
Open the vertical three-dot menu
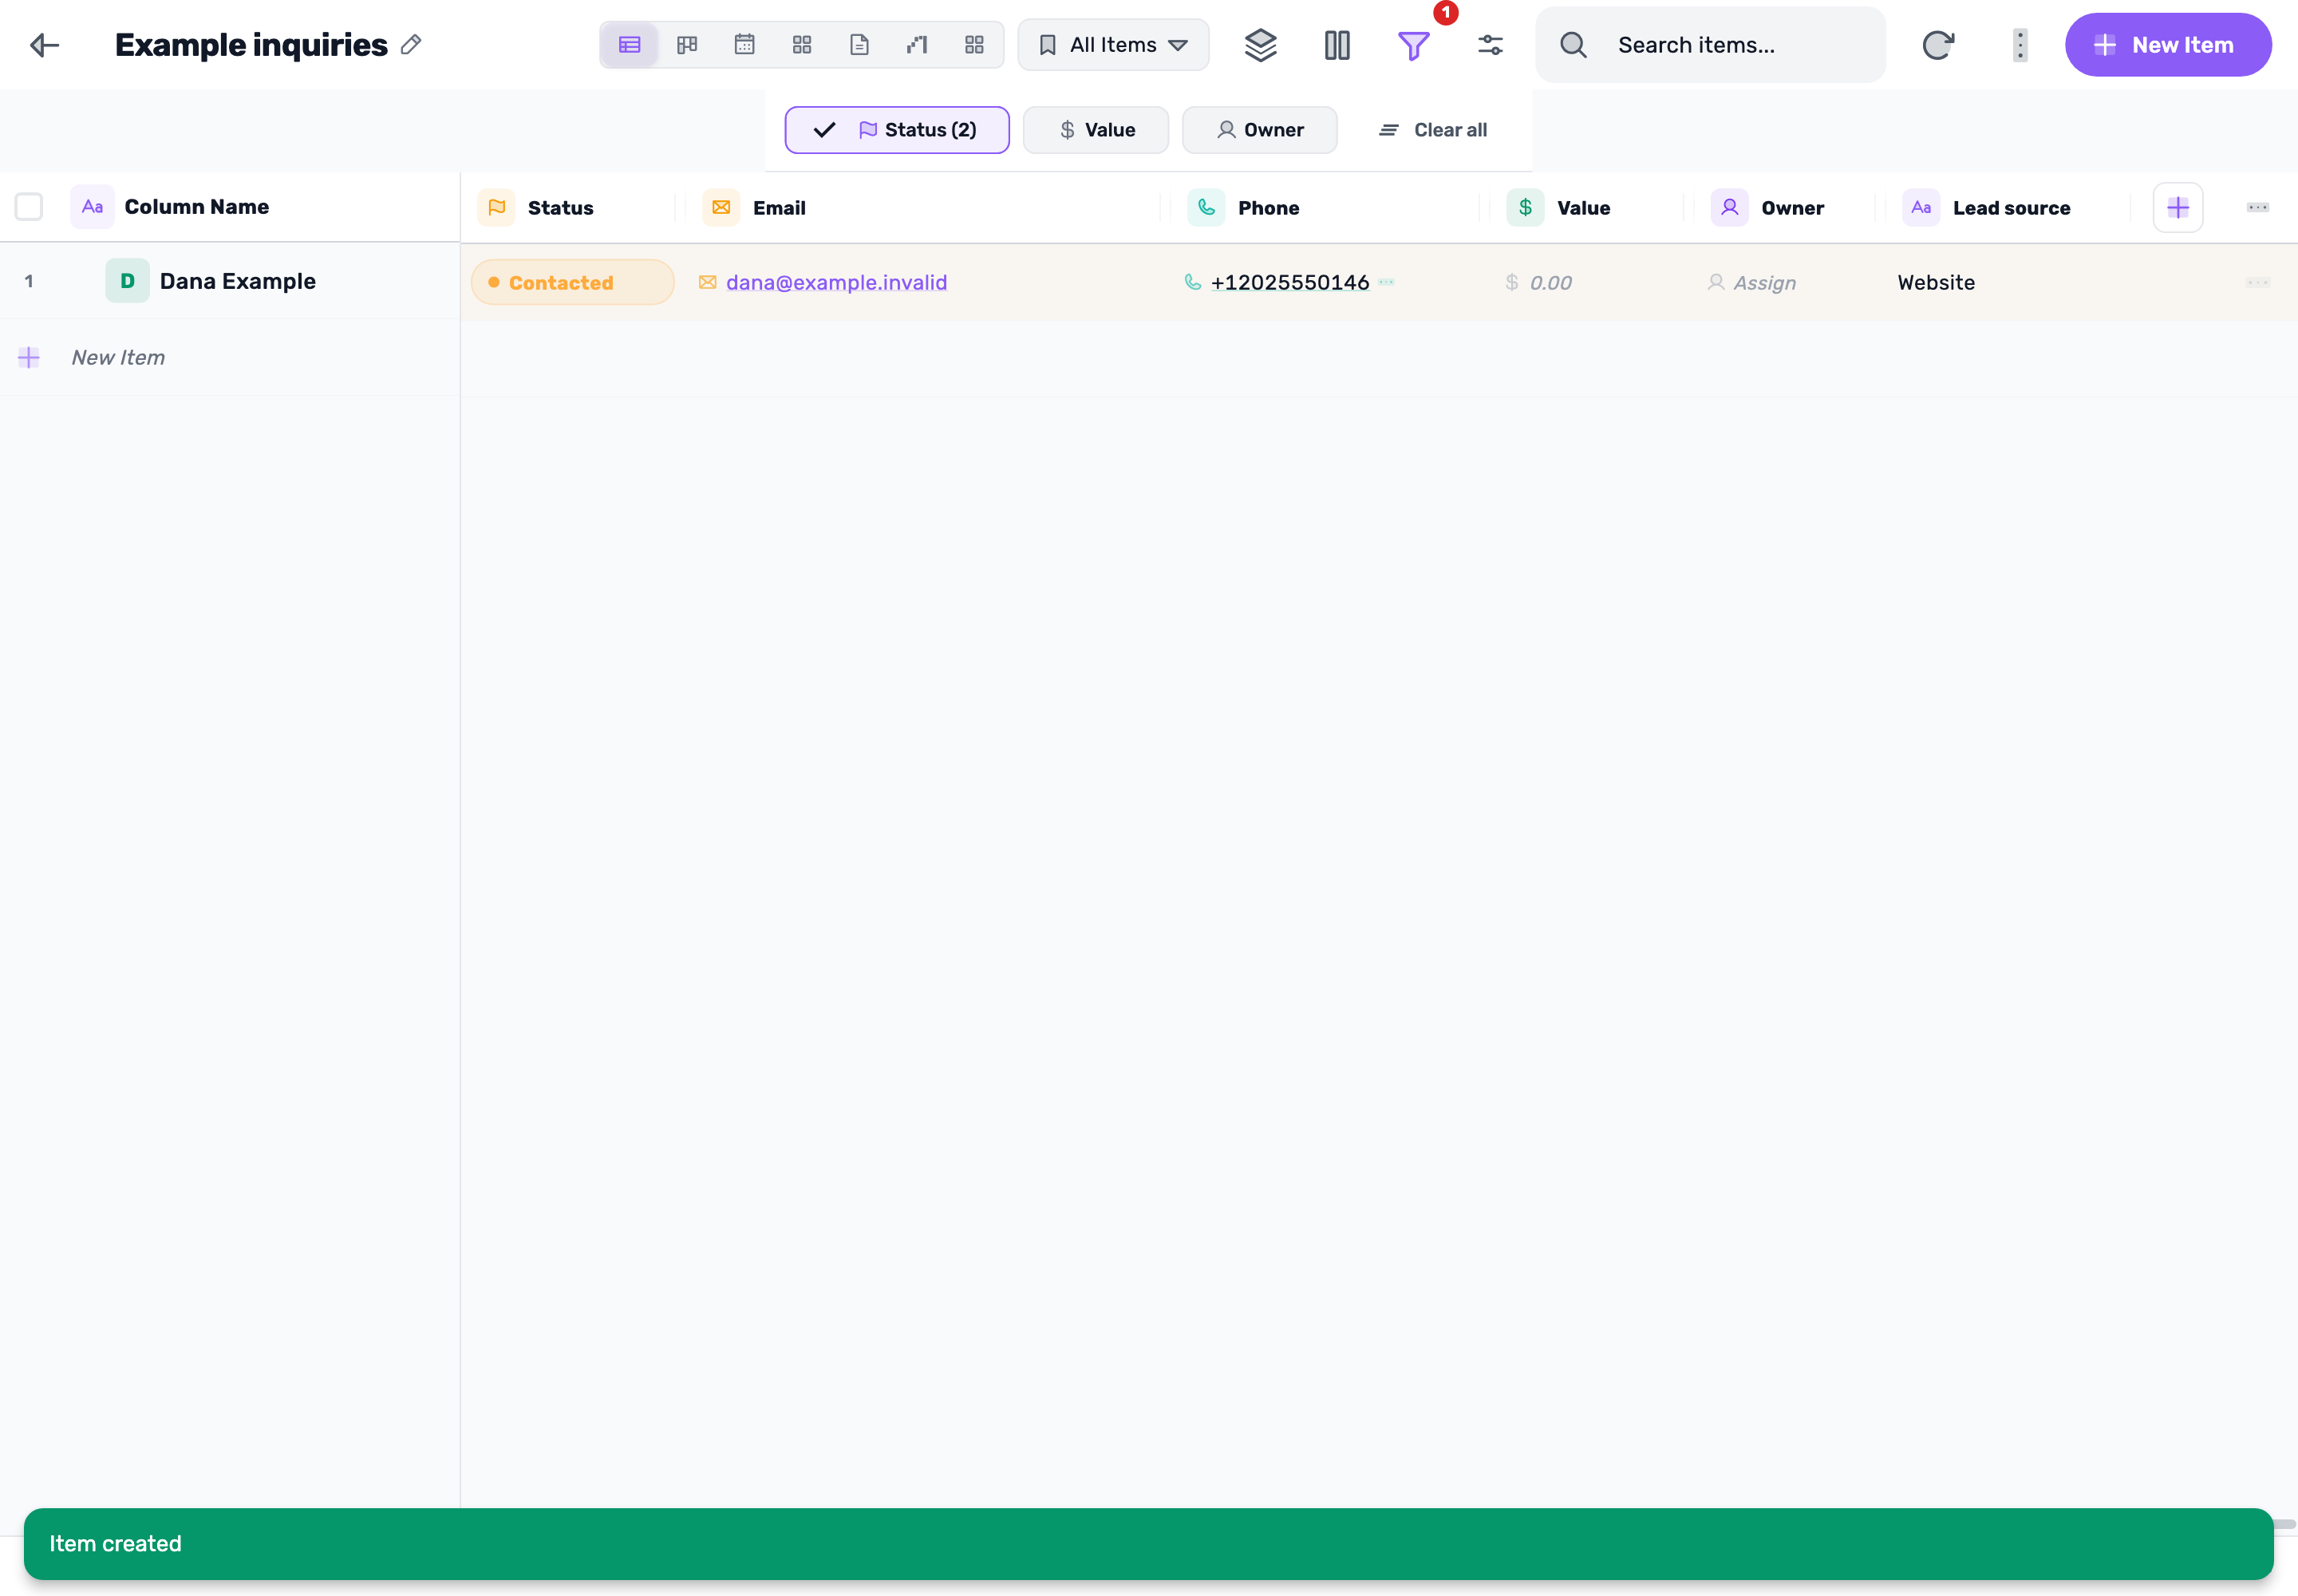2020,45
